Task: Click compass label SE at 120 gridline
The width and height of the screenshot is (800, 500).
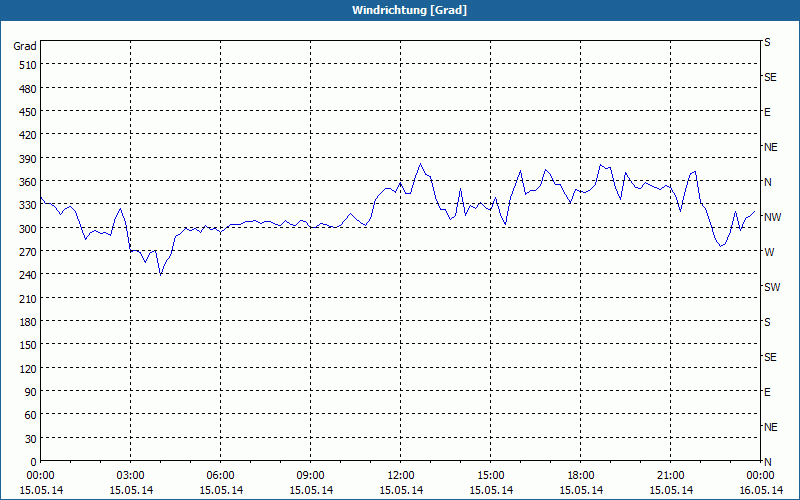Action: 770,358
